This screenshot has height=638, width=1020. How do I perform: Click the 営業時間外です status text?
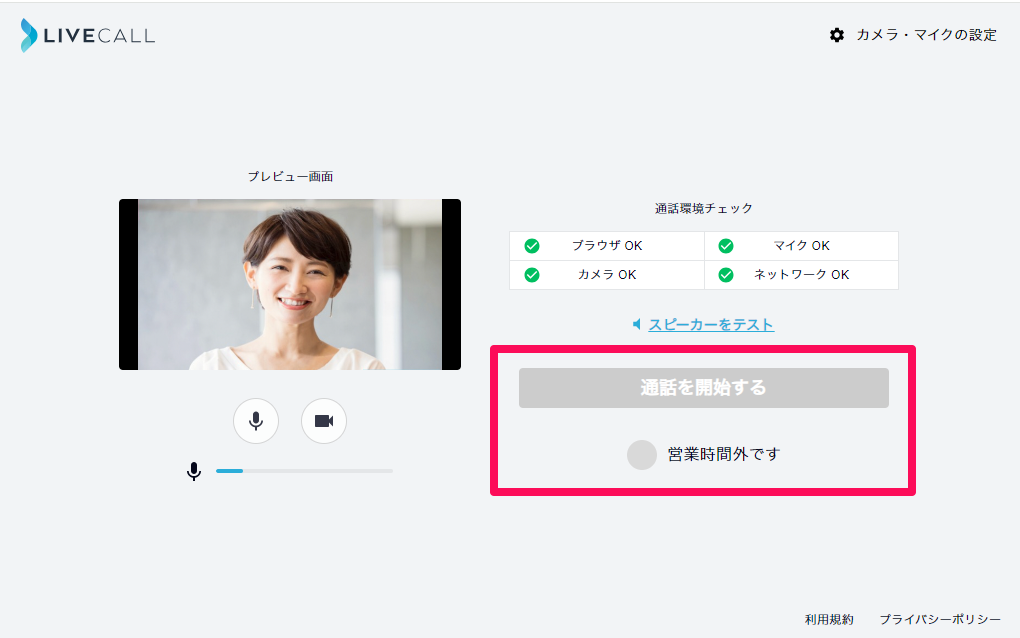click(723, 455)
